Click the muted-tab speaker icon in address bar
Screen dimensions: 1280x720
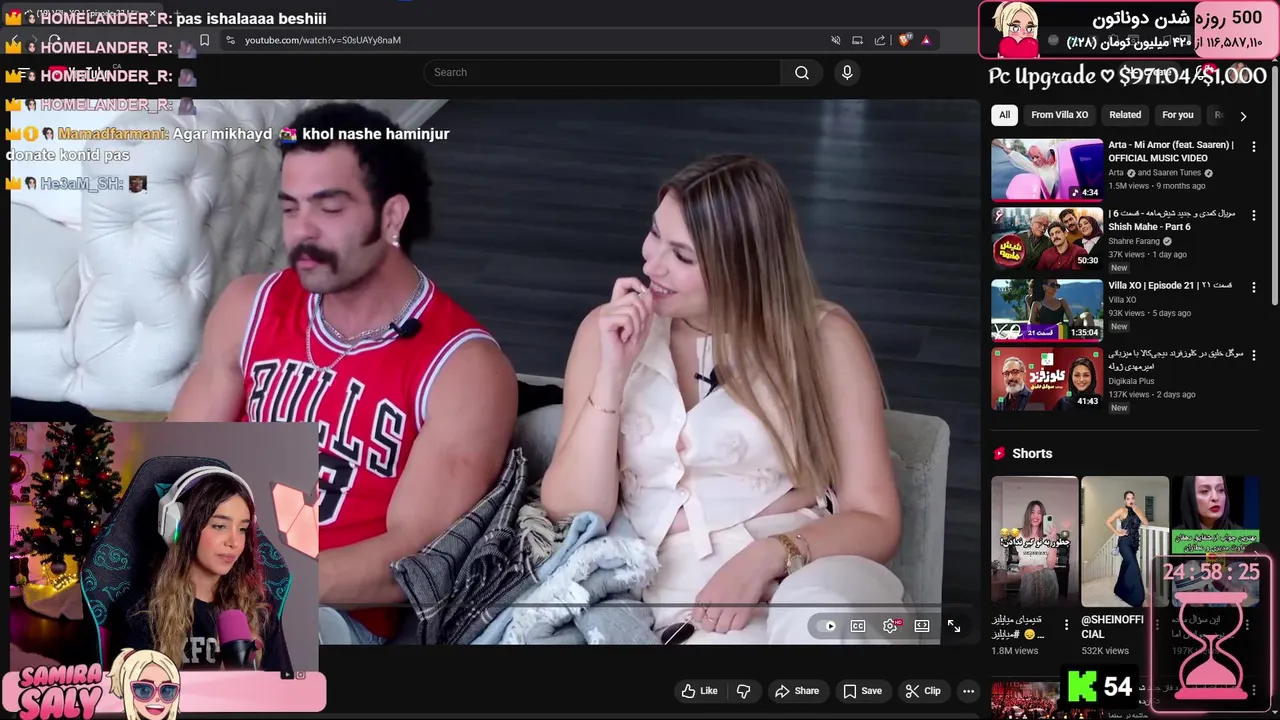835,40
